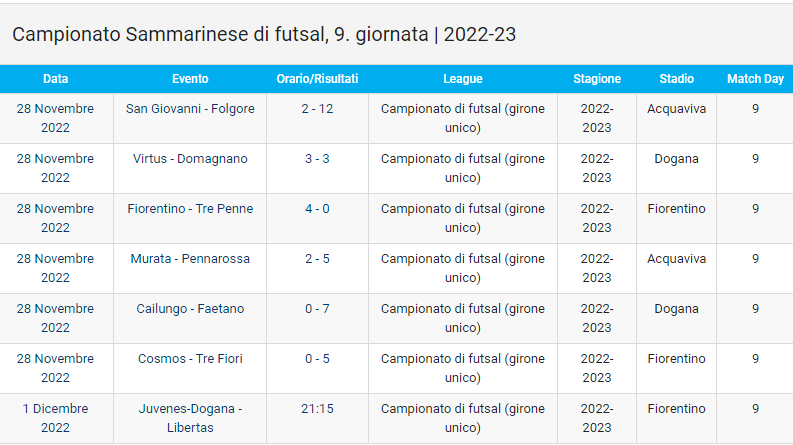
Task: Sort table by the Data column header
Action: click(56, 79)
